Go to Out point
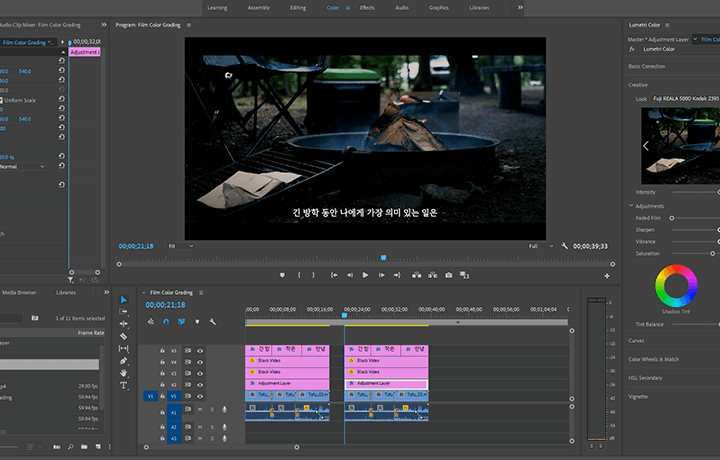720x460 pixels. (x=397, y=275)
